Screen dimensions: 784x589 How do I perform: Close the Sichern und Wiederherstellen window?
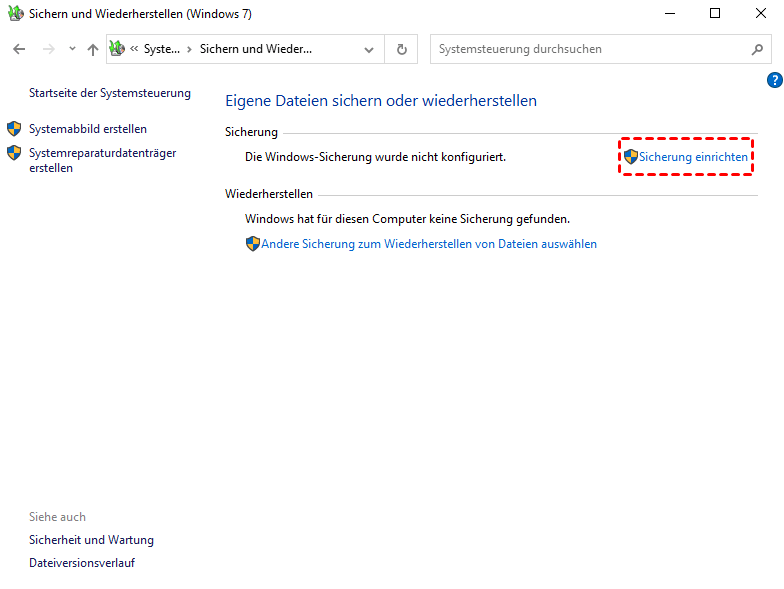[x=760, y=14]
